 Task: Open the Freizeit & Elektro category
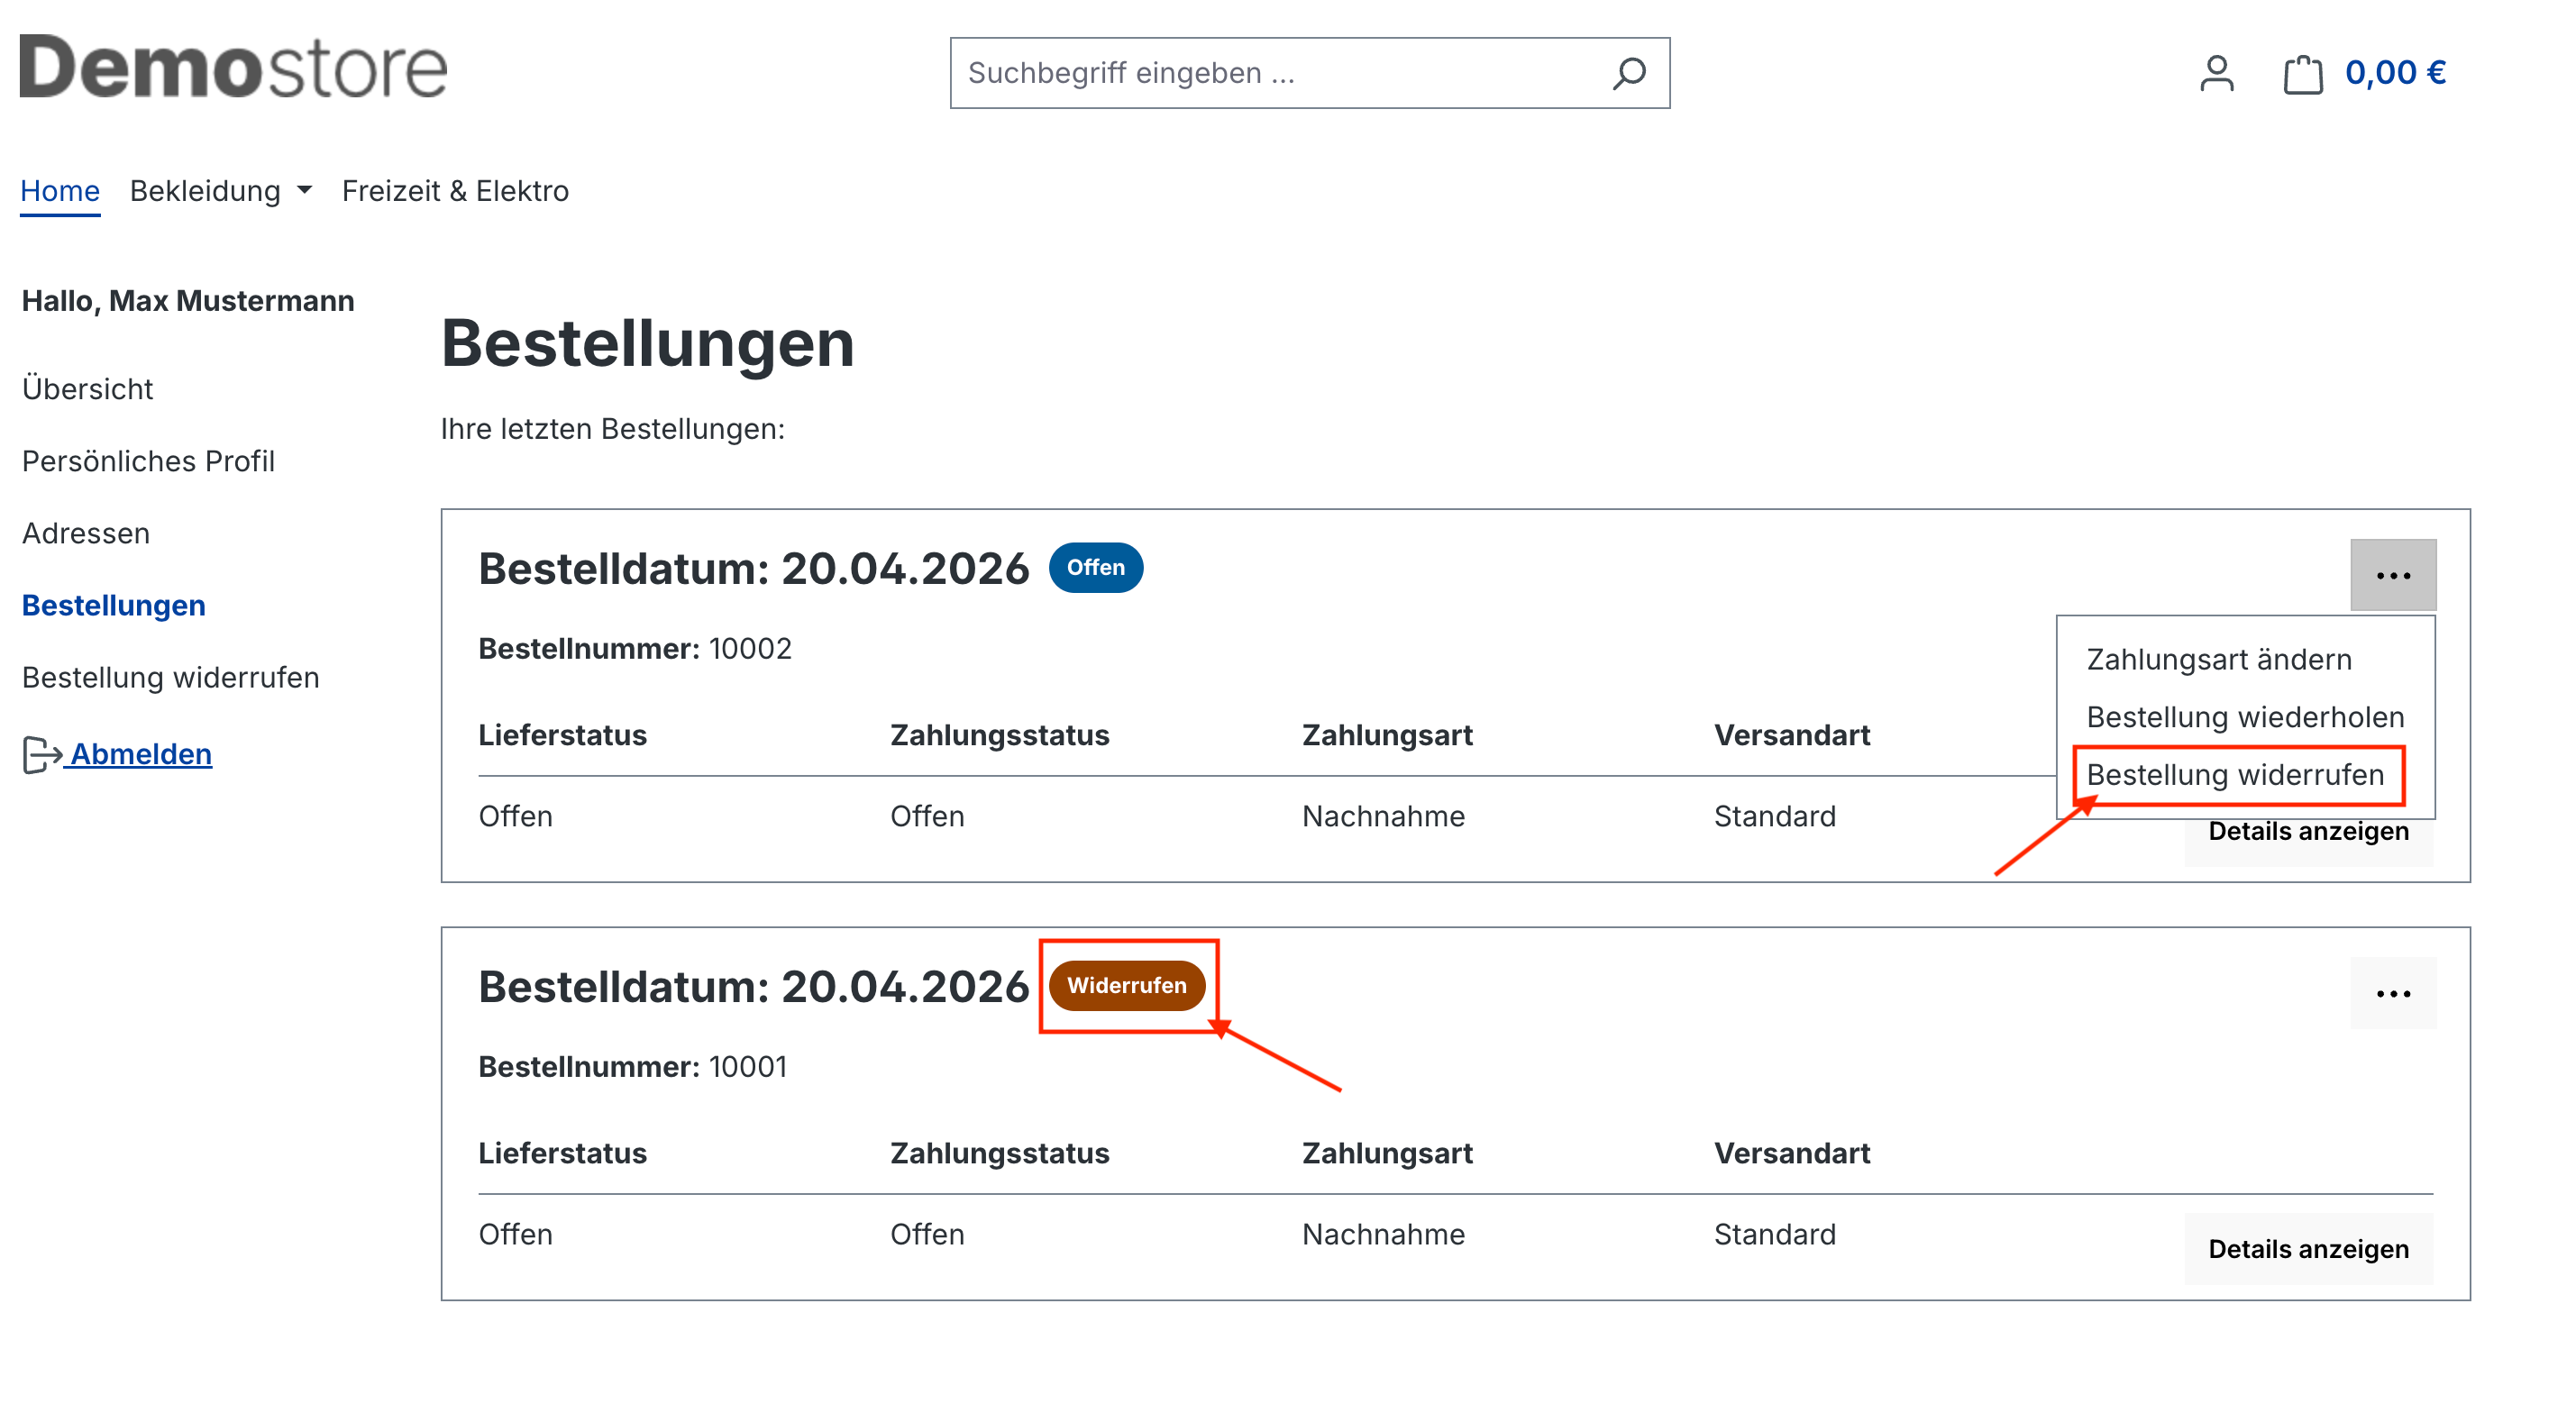click(455, 191)
